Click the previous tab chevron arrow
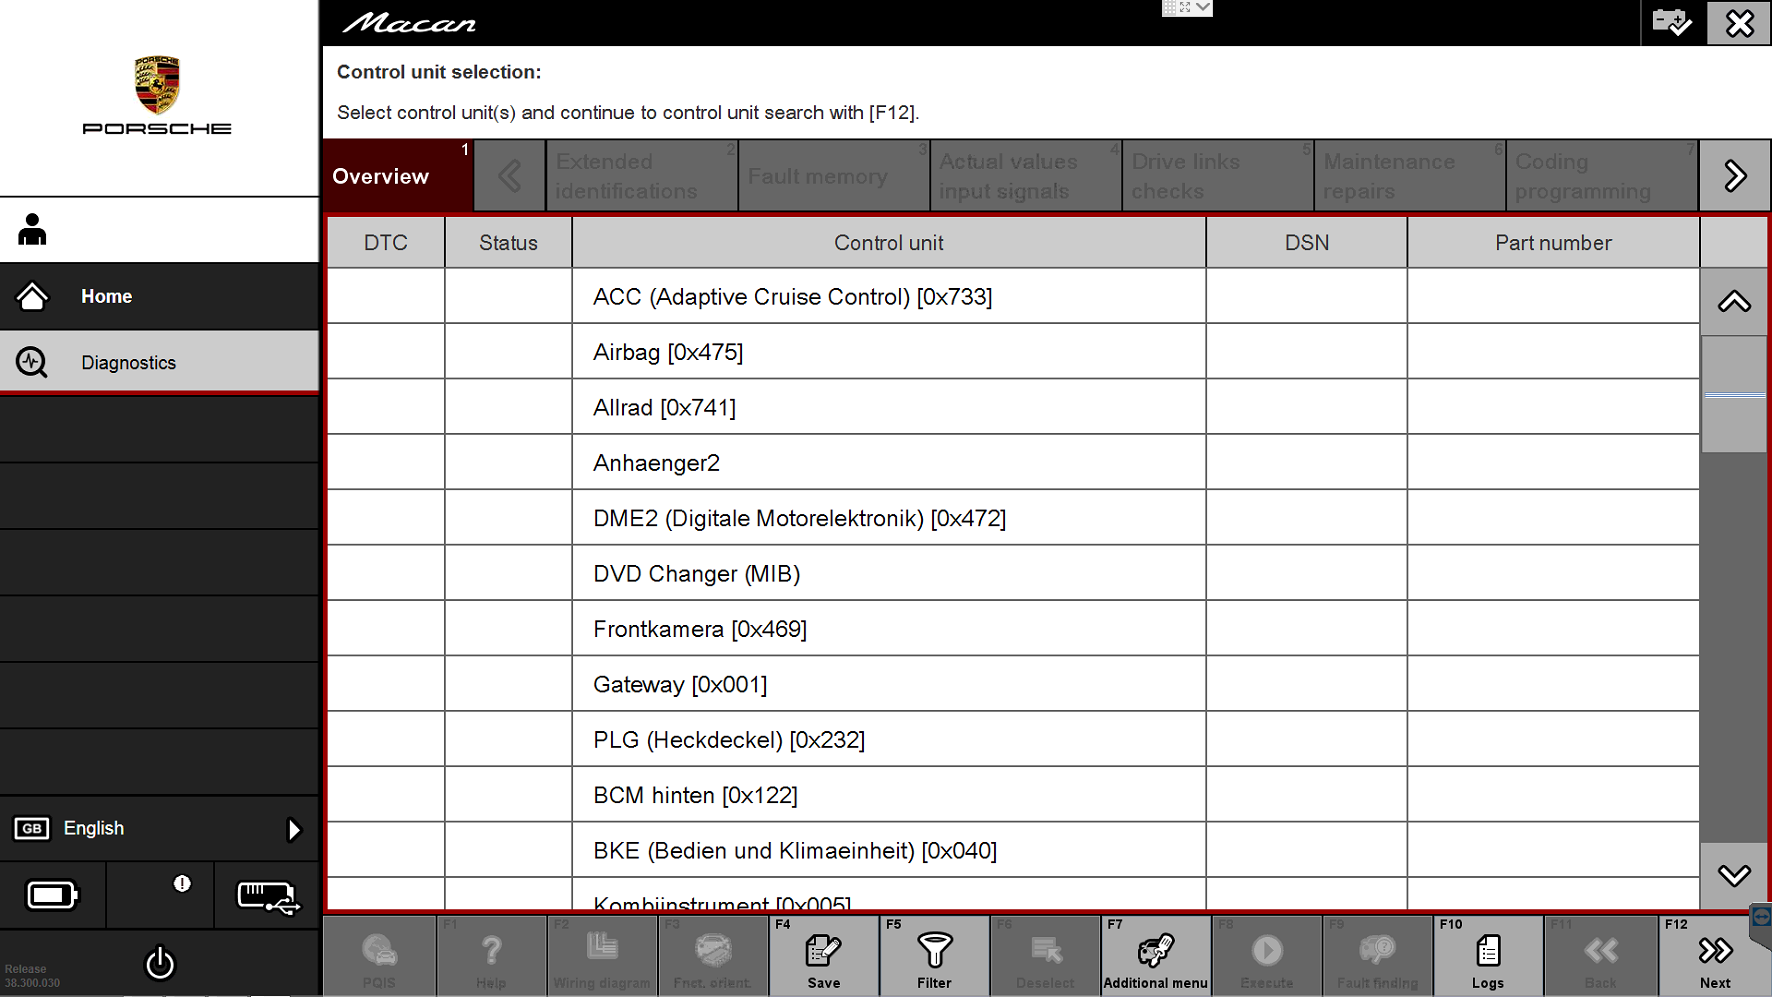Viewport: 1772px width, 997px height. (510, 176)
